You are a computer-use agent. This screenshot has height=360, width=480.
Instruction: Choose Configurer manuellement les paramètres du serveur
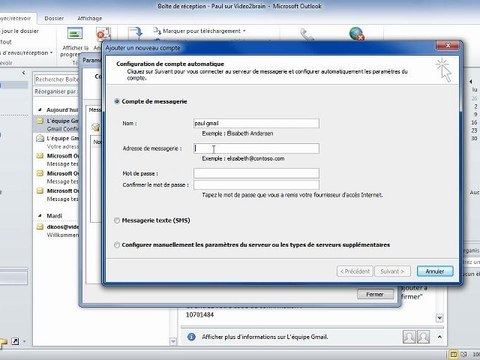tap(117, 245)
